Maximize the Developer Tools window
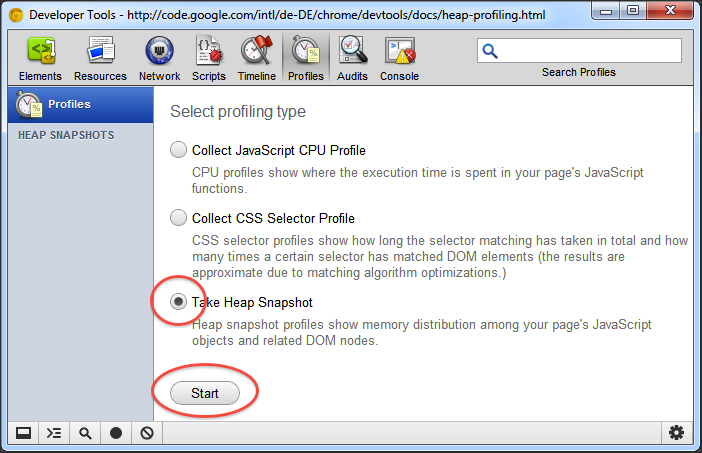The height and width of the screenshot is (453, 702). point(633,11)
